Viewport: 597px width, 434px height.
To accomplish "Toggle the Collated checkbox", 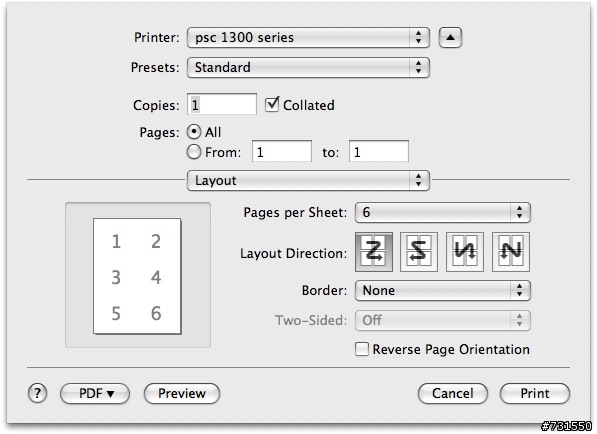I will [272, 104].
